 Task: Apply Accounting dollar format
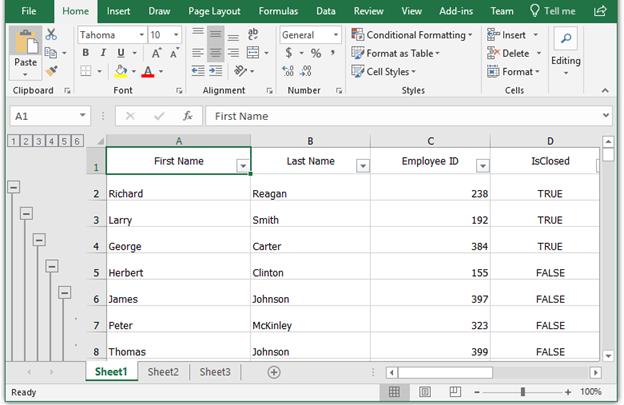click(x=289, y=53)
